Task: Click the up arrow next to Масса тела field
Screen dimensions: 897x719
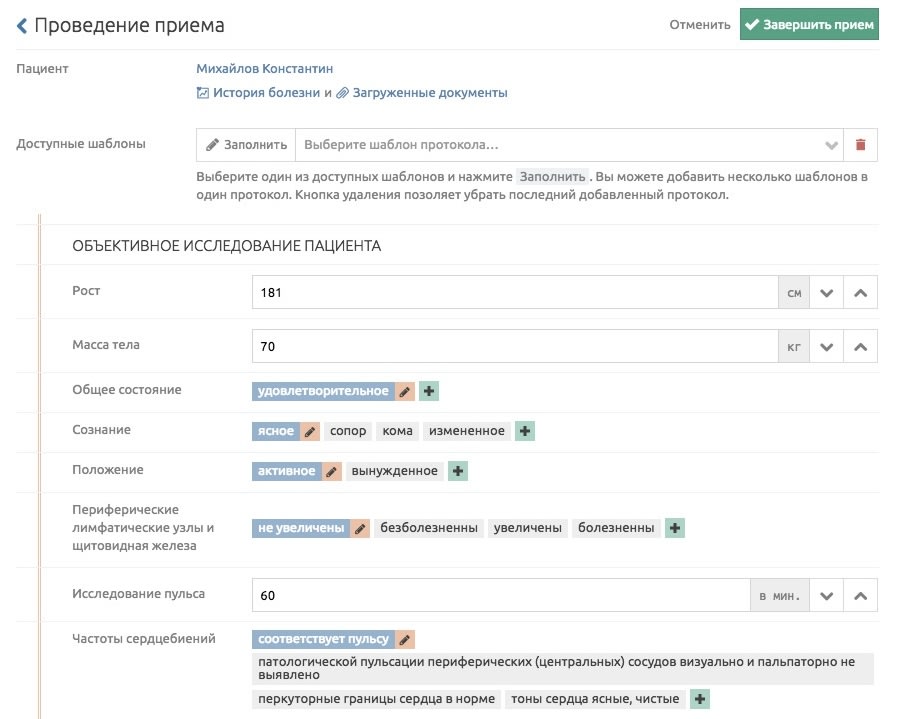Action: coord(860,343)
